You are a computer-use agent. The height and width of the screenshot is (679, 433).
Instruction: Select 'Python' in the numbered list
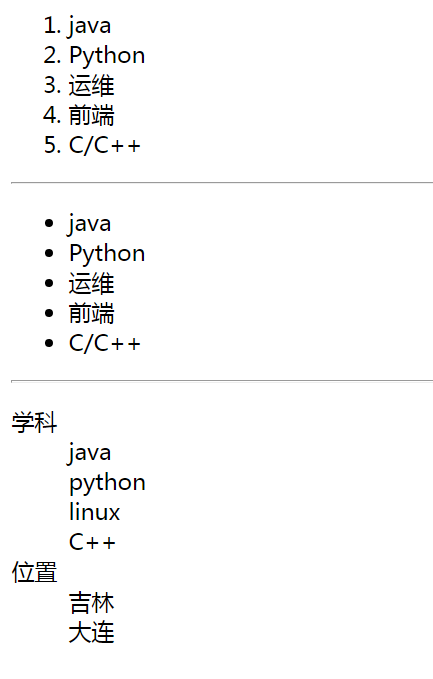(x=107, y=56)
